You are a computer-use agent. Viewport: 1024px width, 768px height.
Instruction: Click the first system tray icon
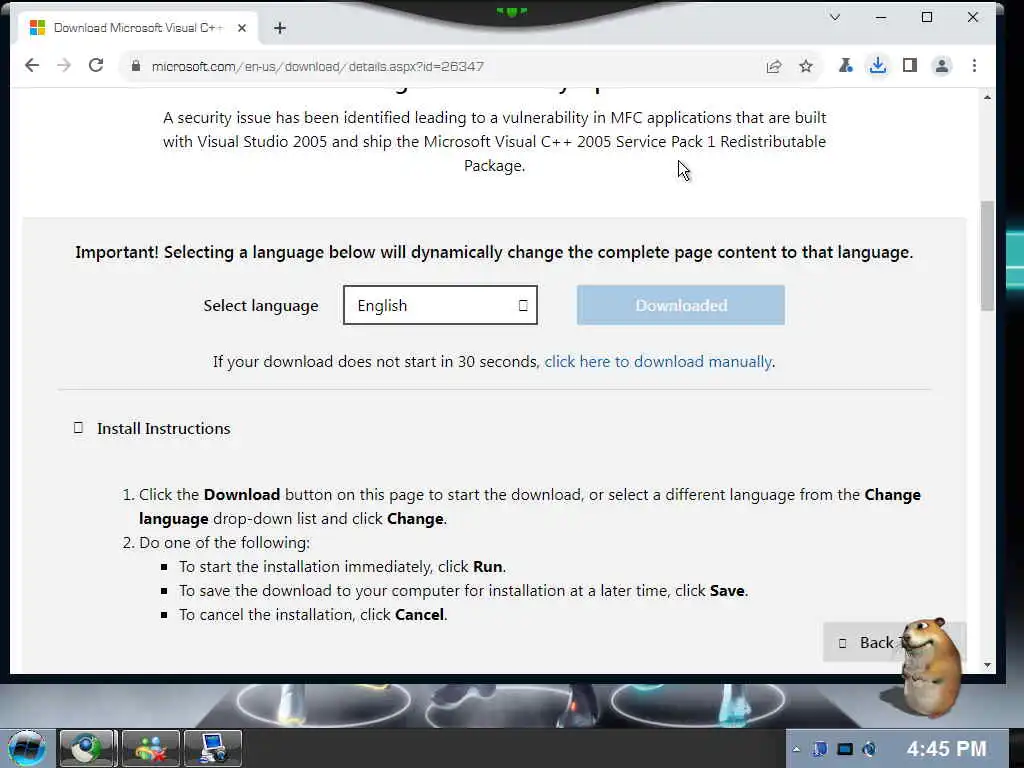click(820, 749)
